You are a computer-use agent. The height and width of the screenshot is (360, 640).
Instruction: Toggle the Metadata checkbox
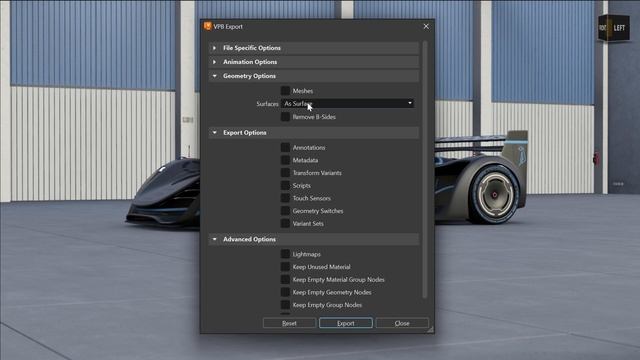[285, 160]
